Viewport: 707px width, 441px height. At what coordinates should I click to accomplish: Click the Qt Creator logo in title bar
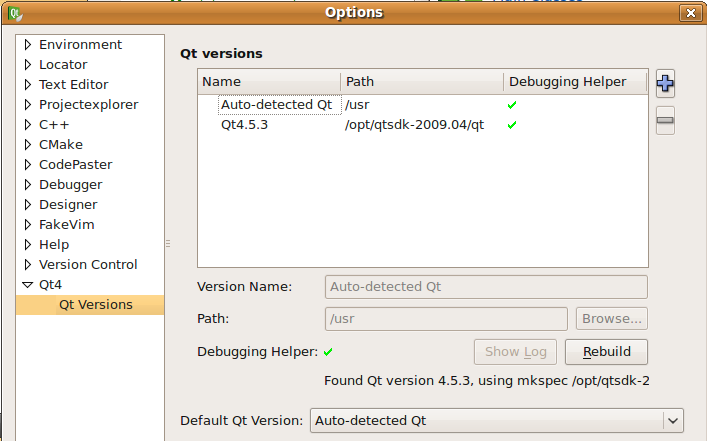(x=15, y=13)
